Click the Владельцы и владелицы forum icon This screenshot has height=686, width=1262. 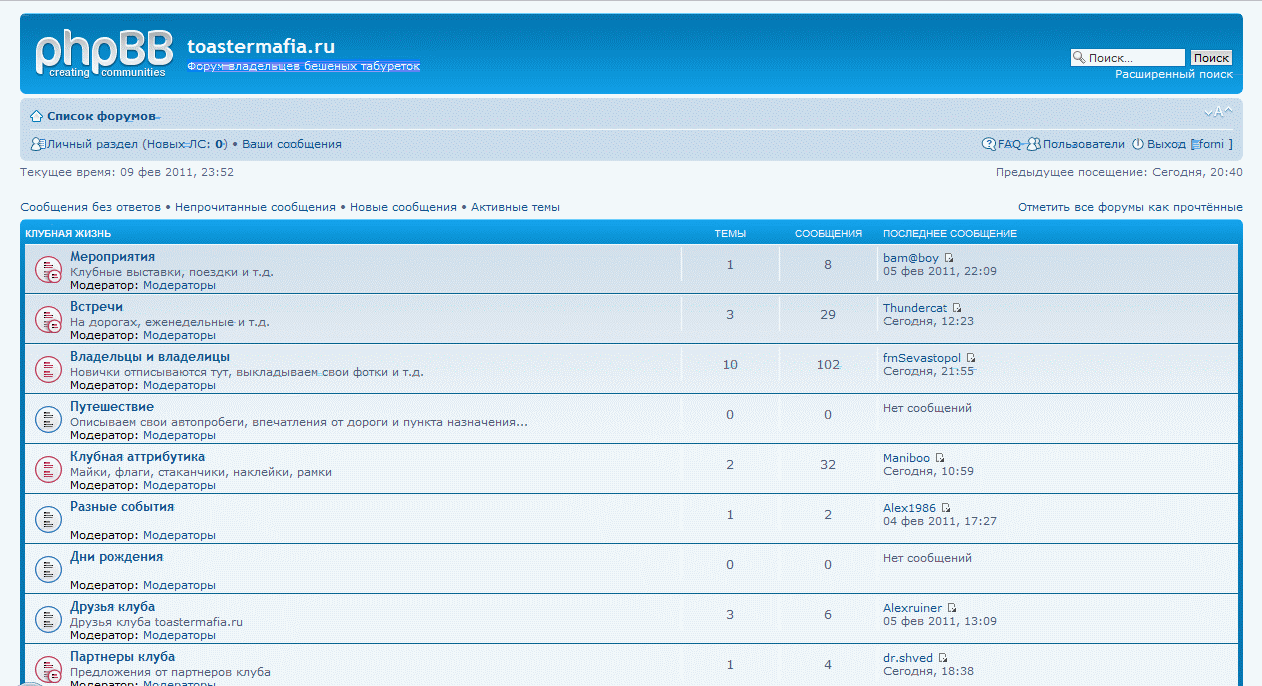coord(49,370)
